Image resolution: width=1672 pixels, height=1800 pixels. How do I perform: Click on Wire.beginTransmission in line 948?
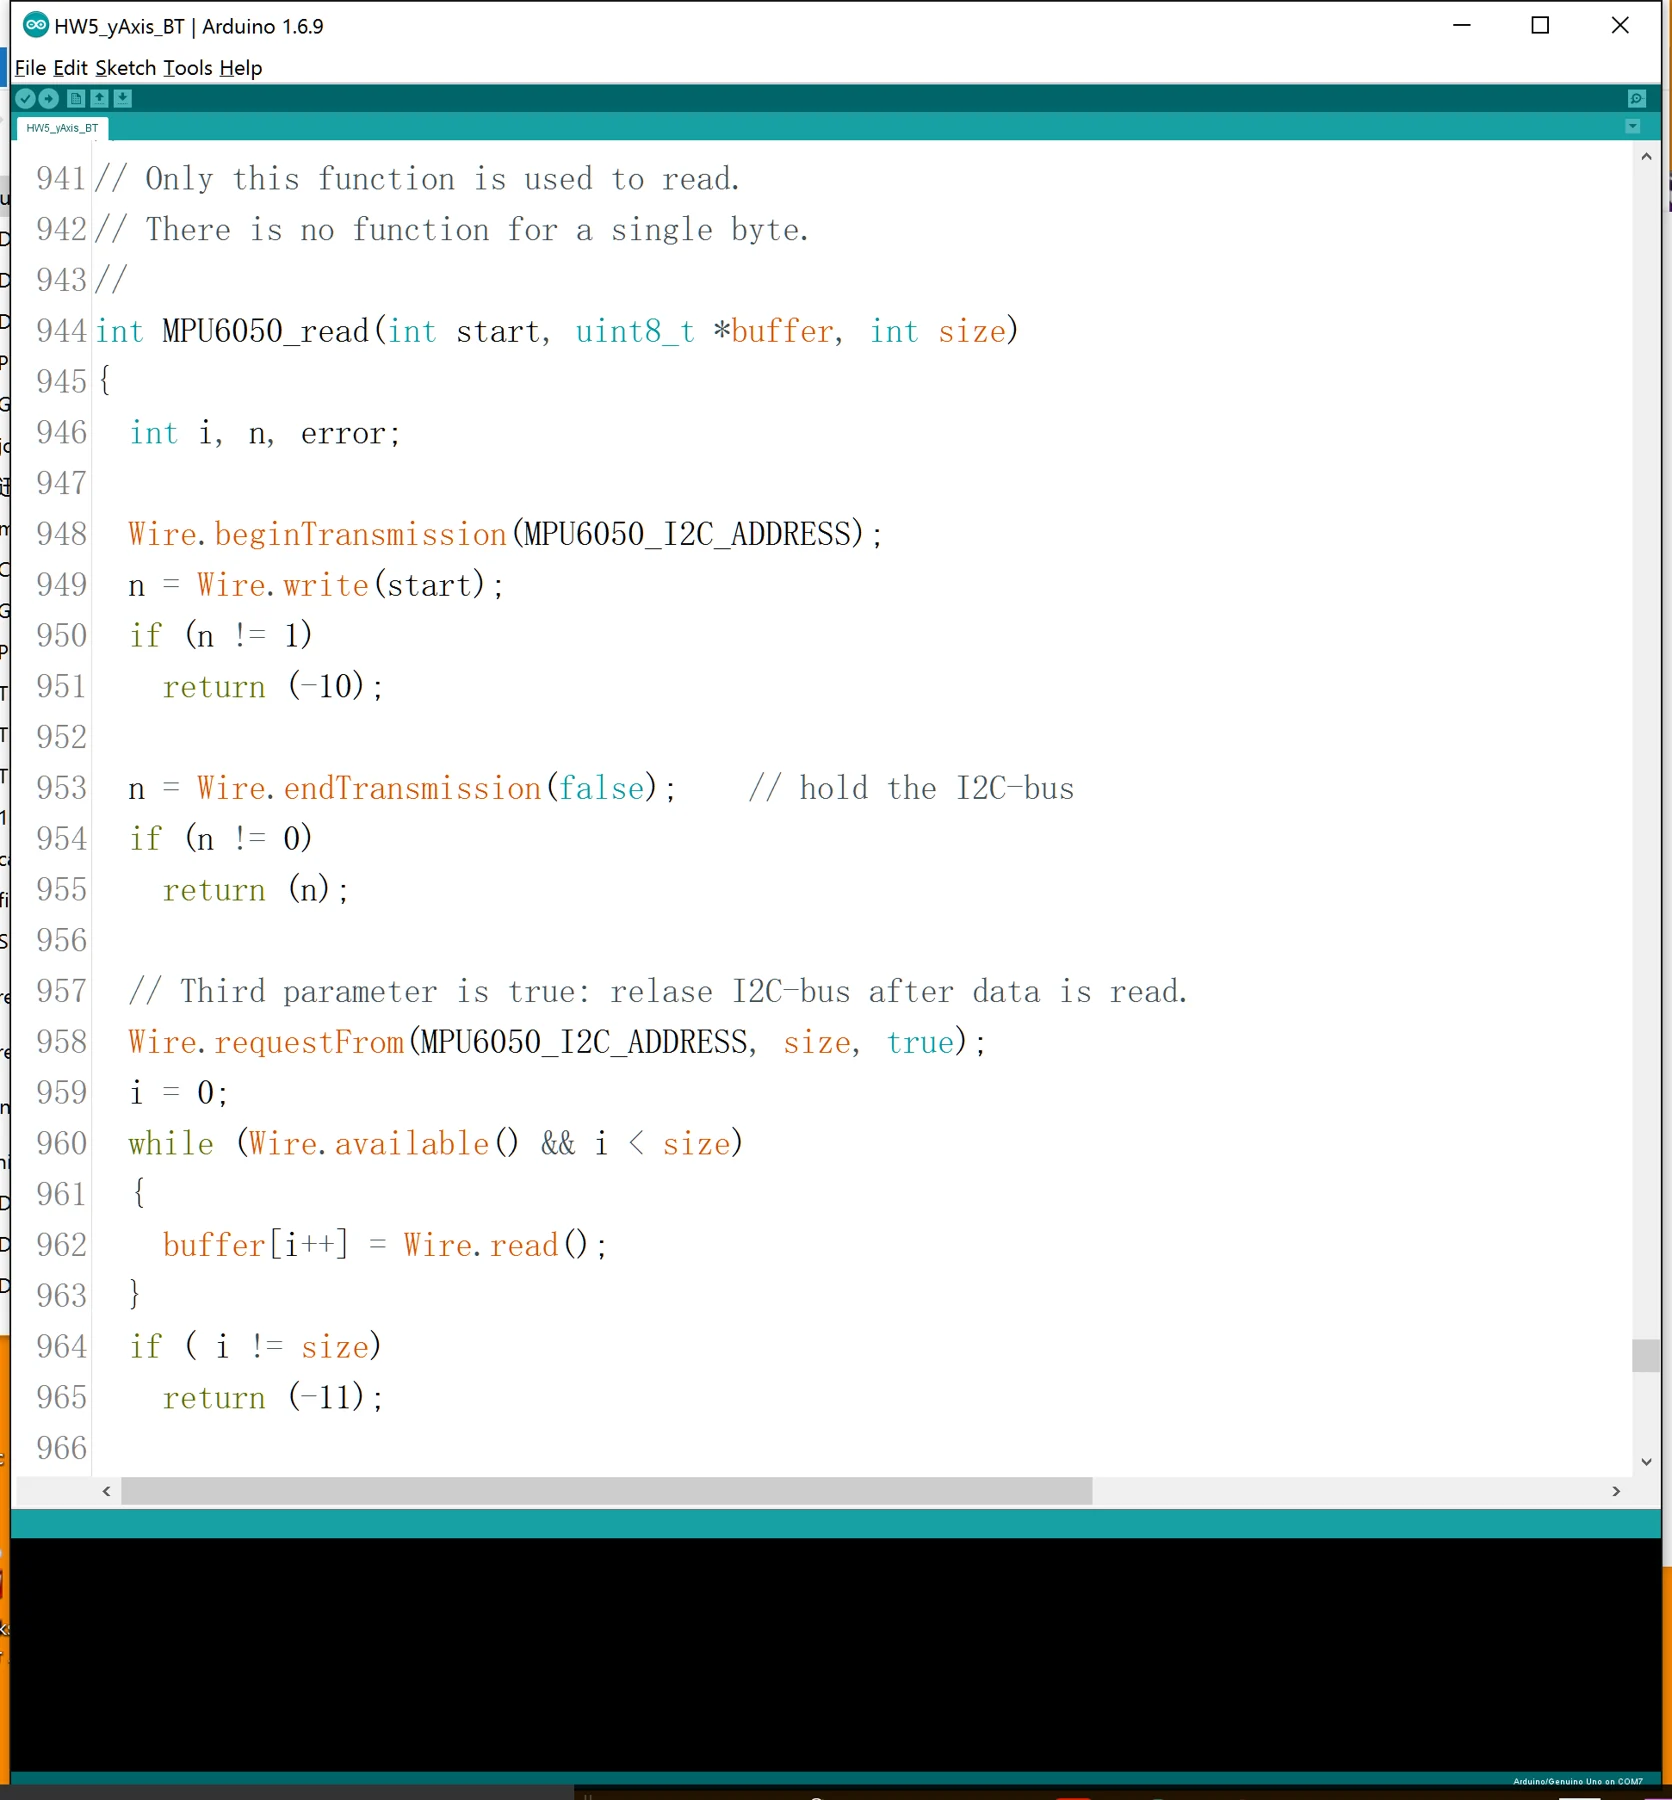(318, 534)
